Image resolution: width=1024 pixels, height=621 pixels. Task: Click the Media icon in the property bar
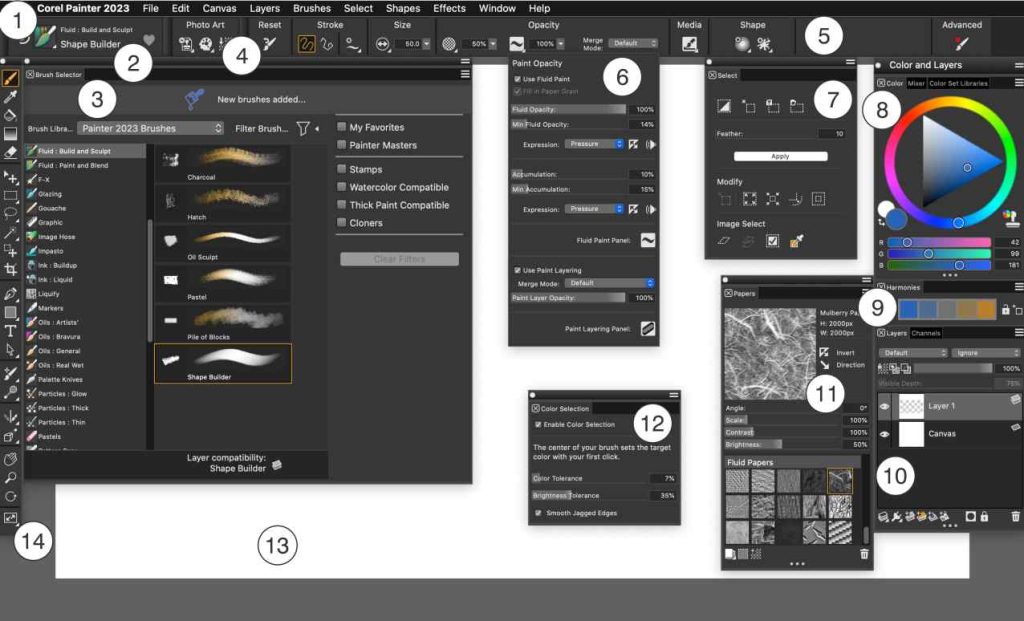(x=689, y=44)
